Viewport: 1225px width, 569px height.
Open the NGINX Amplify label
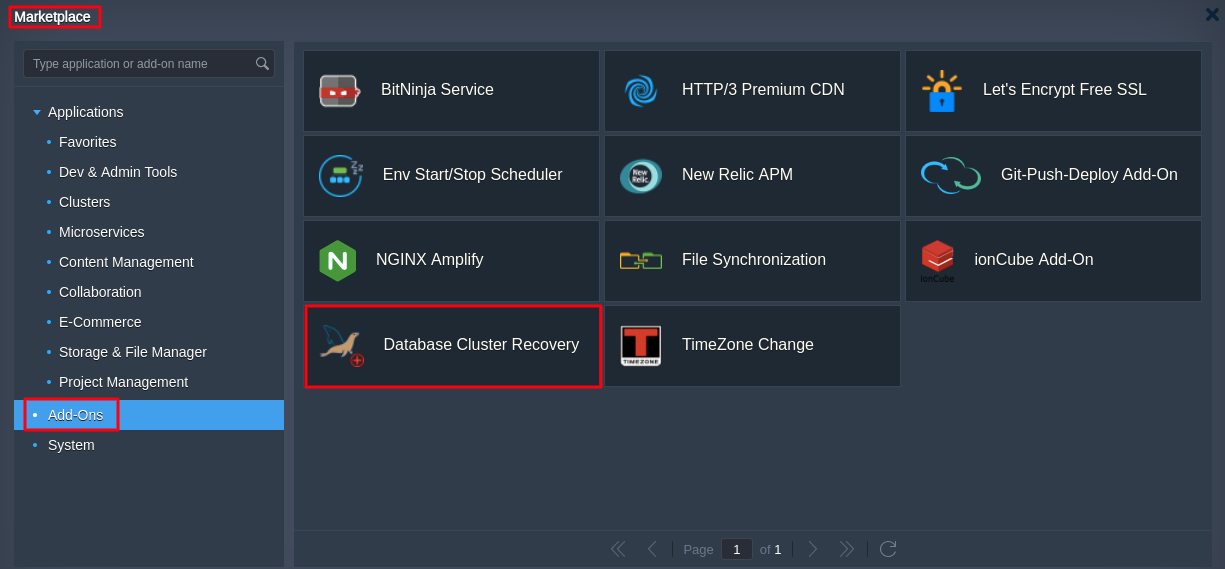[x=430, y=260]
